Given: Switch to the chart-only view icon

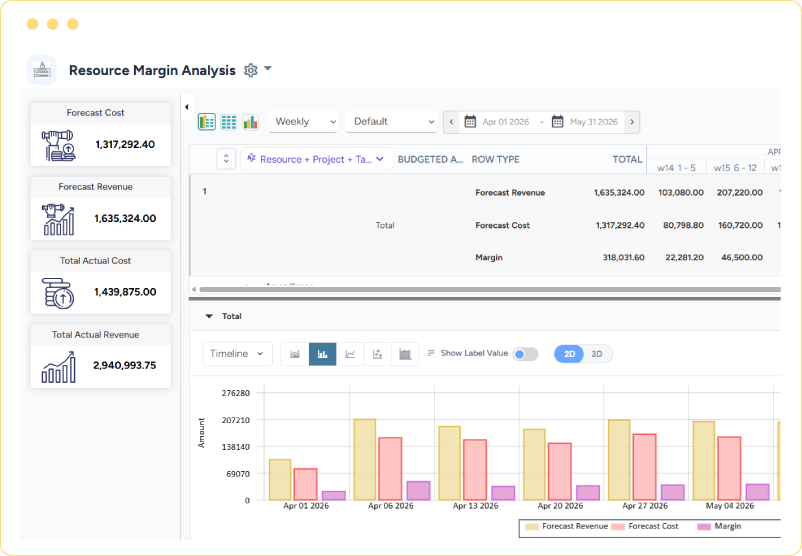Looking at the screenshot, I should [250, 122].
